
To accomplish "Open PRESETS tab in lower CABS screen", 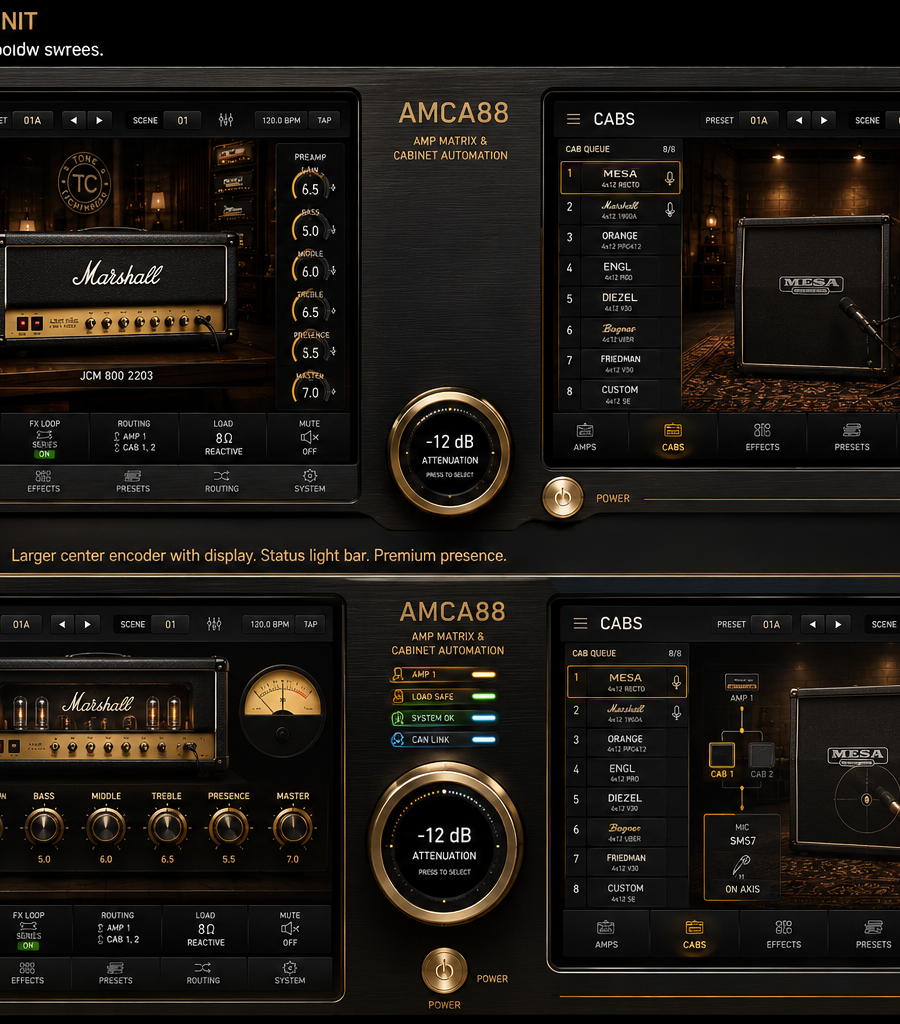I will pyautogui.click(x=873, y=935).
